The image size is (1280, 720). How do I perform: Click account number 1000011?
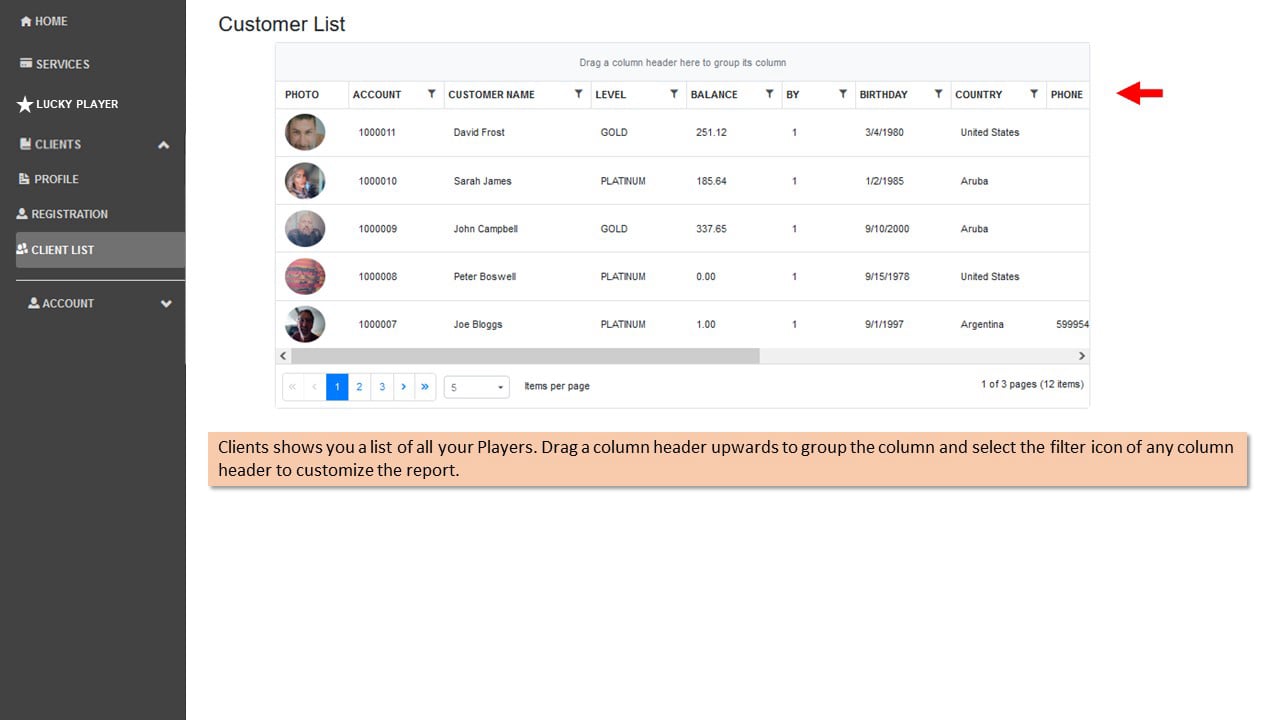[378, 132]
